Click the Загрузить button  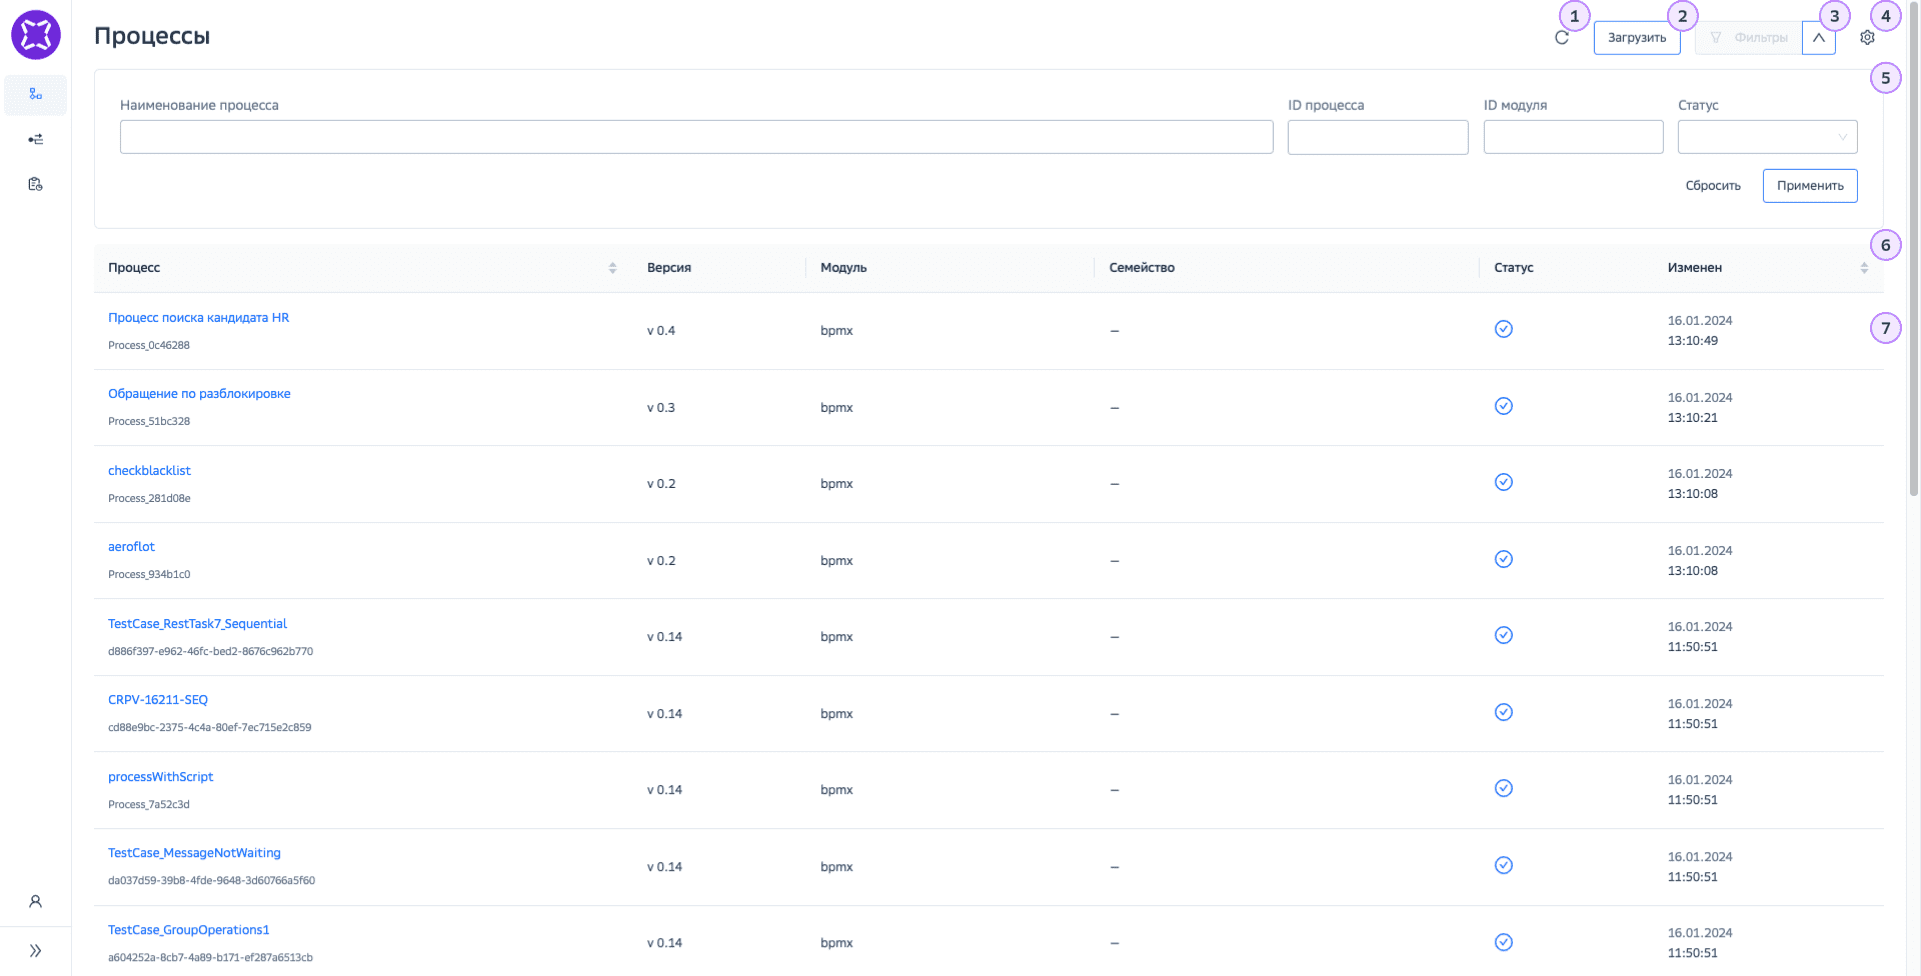tap(1636, 38)
